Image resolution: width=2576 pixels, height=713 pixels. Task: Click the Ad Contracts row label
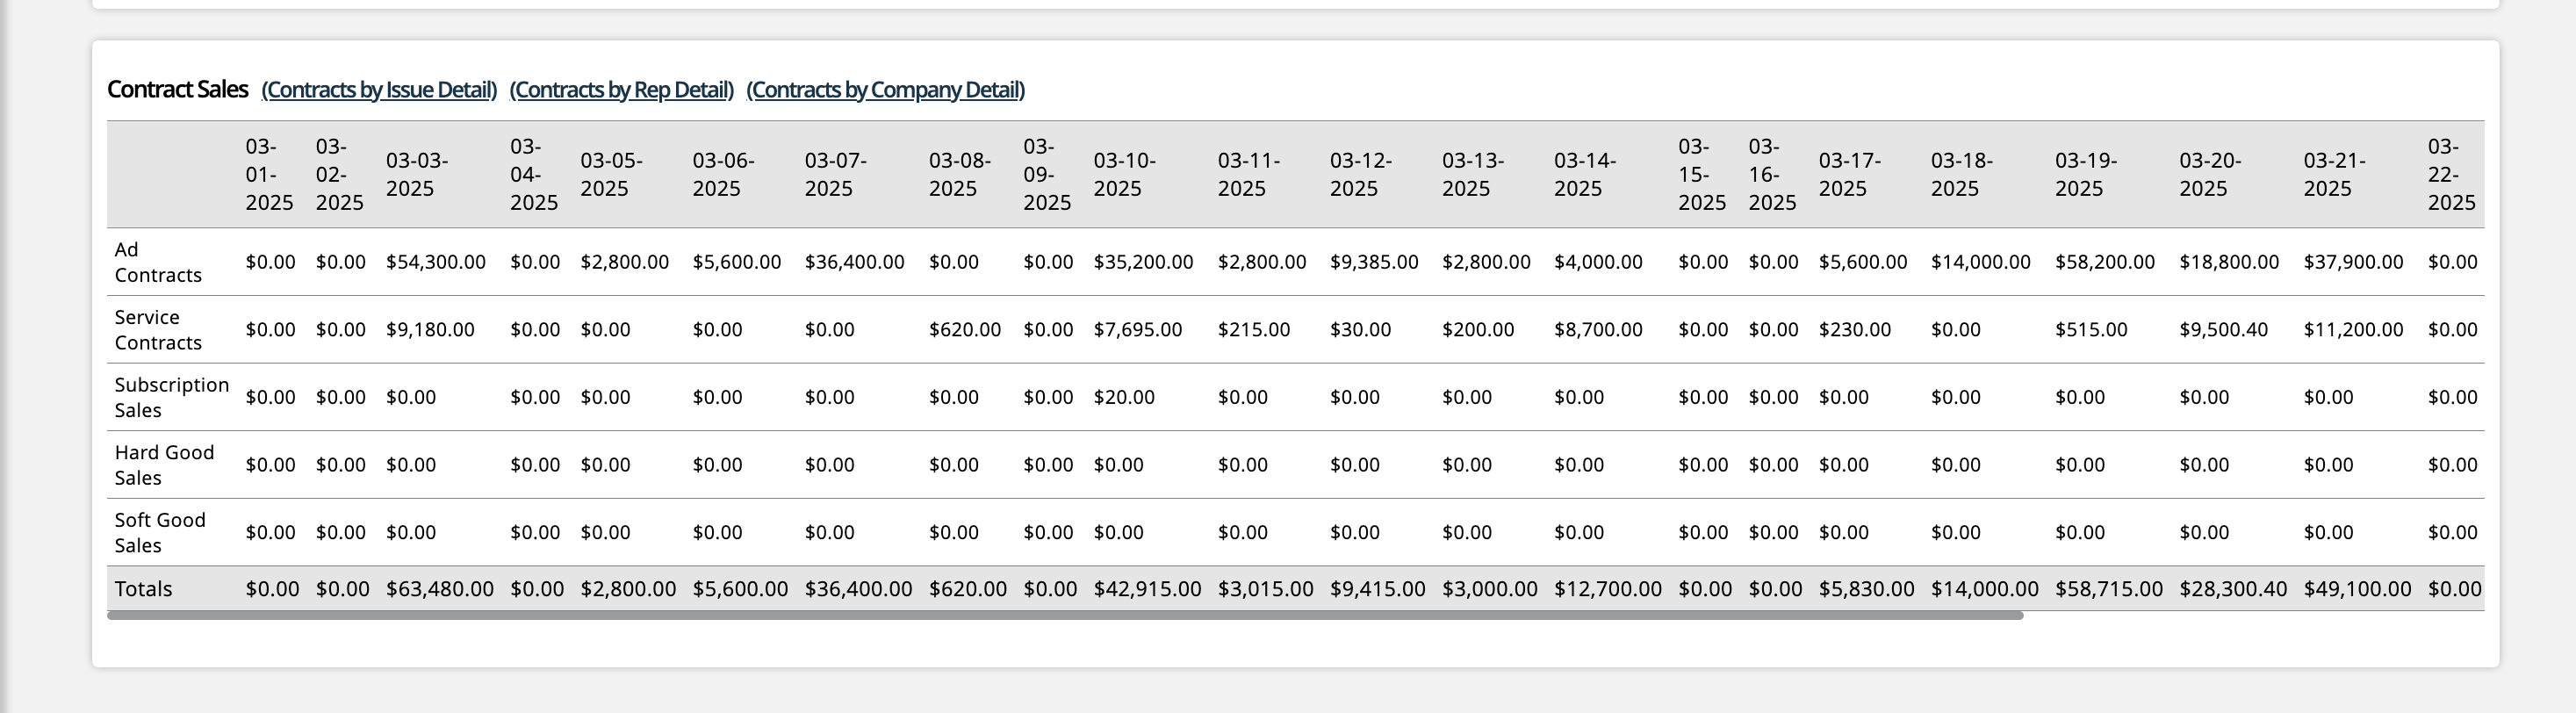pyautogui.click(x=157, y=262)
